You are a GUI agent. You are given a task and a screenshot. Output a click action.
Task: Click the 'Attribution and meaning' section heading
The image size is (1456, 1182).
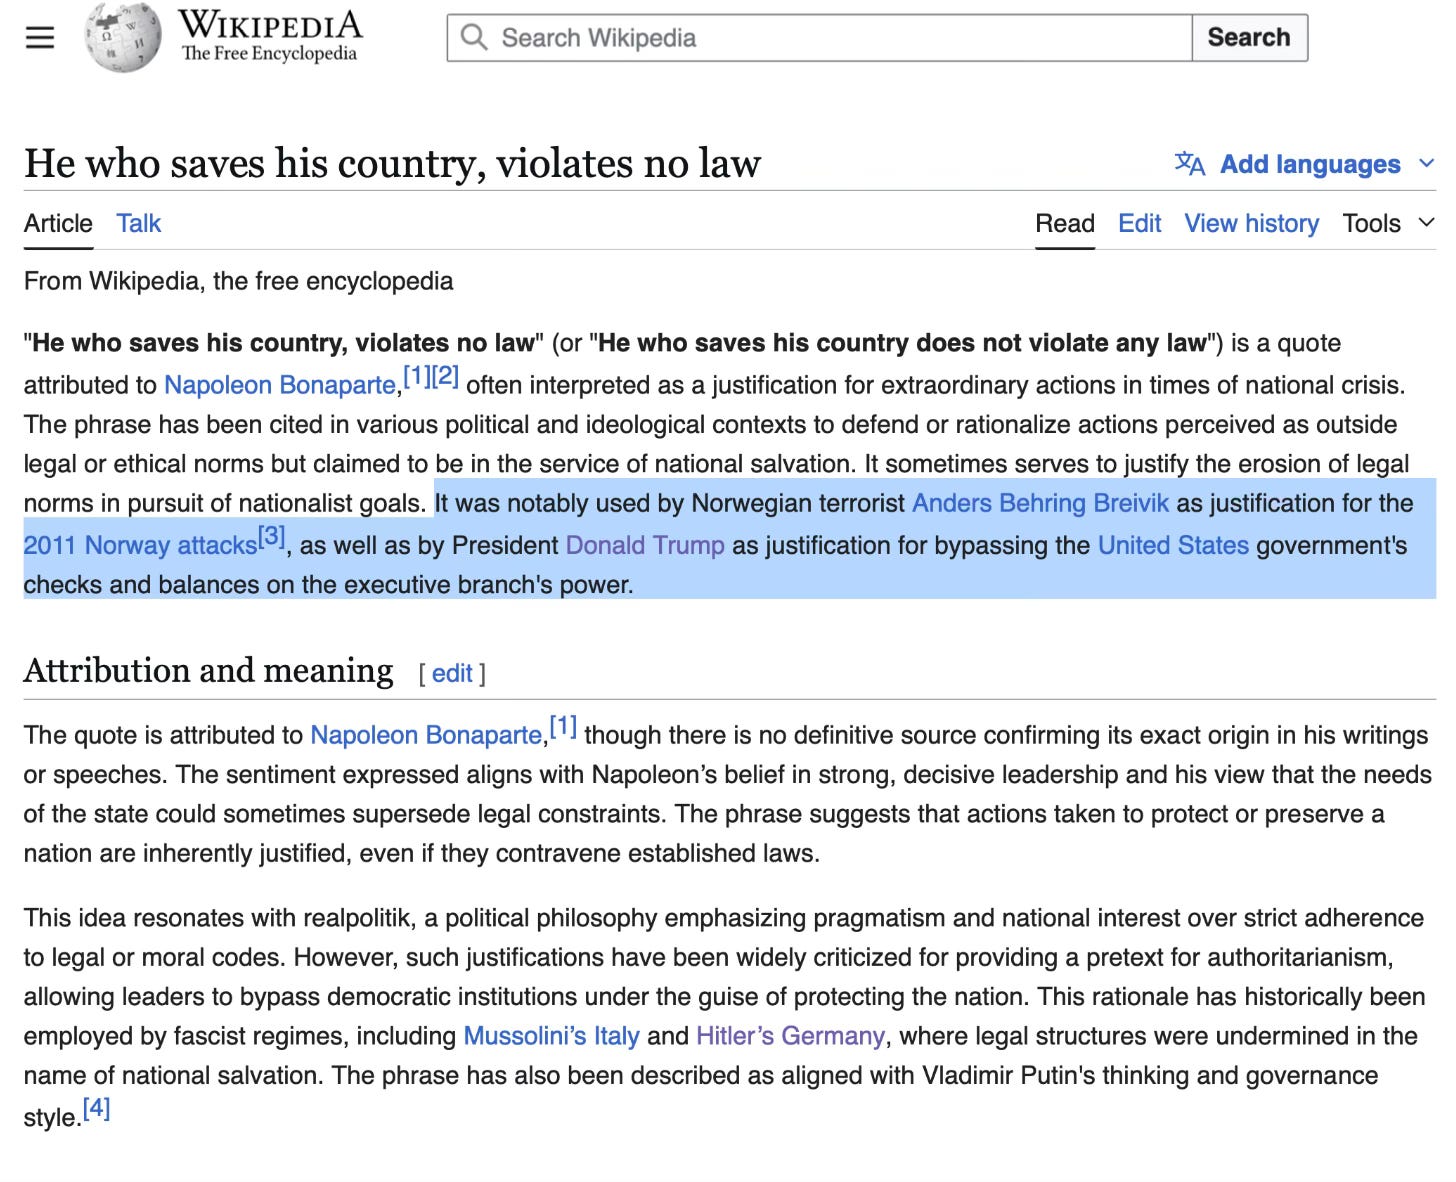pos(208,670)
